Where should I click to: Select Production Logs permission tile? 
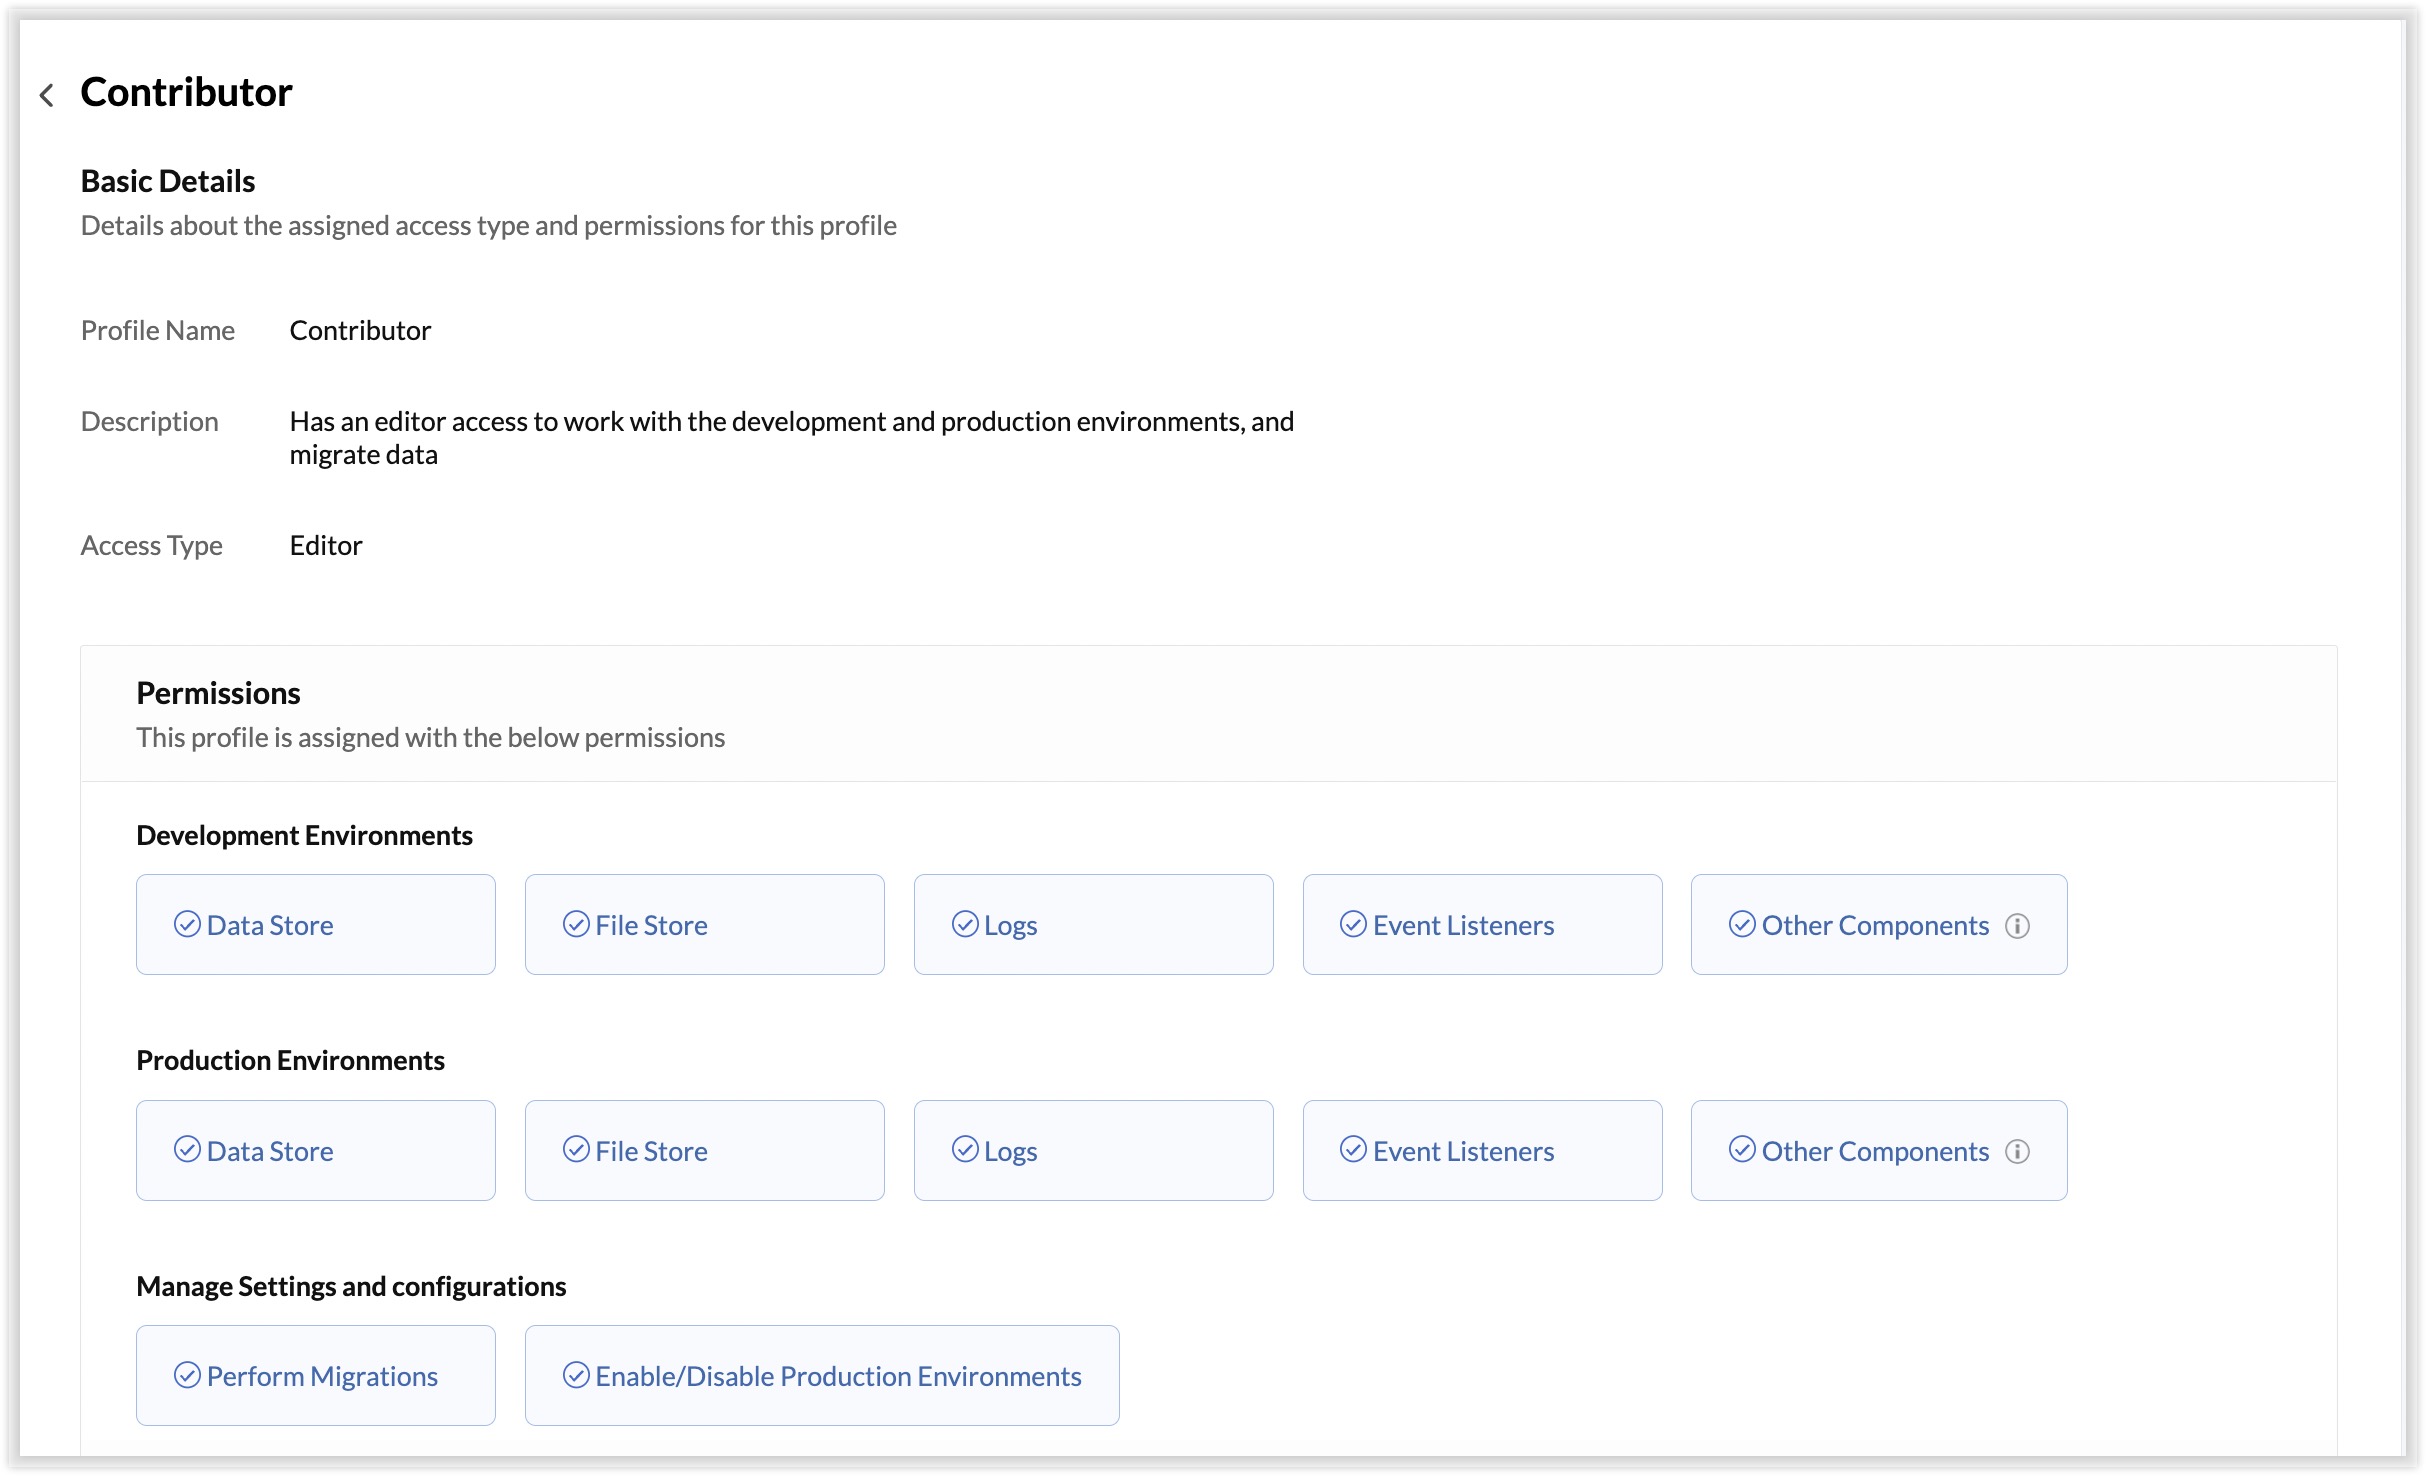pos(1092,1150)
